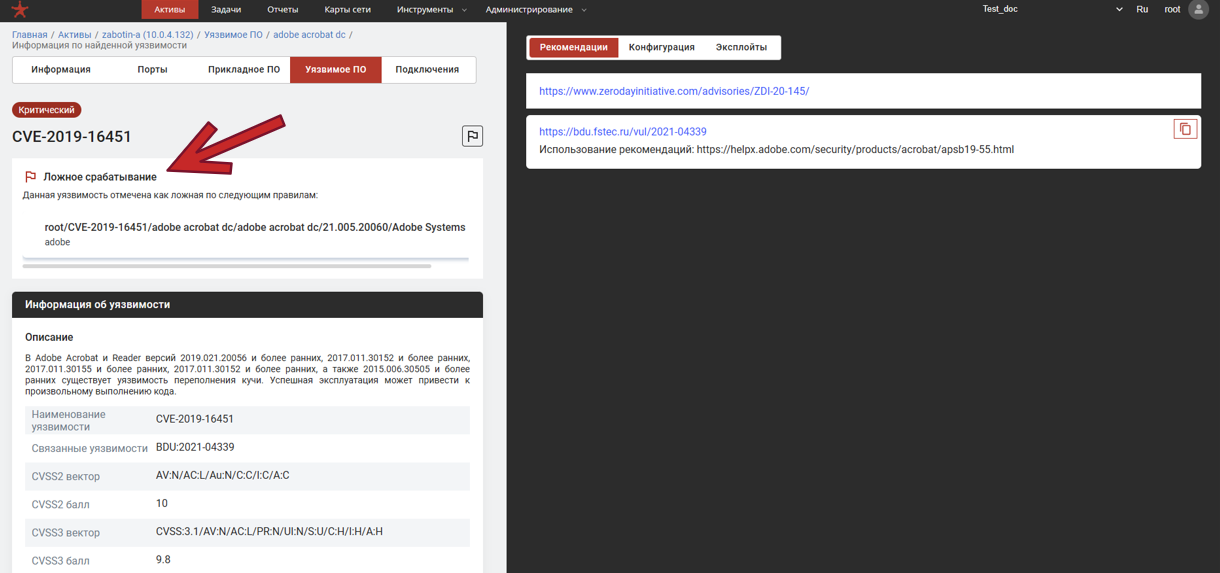1220x573 pixels.
Task: Click the red star logo
Action: [19, 10]
